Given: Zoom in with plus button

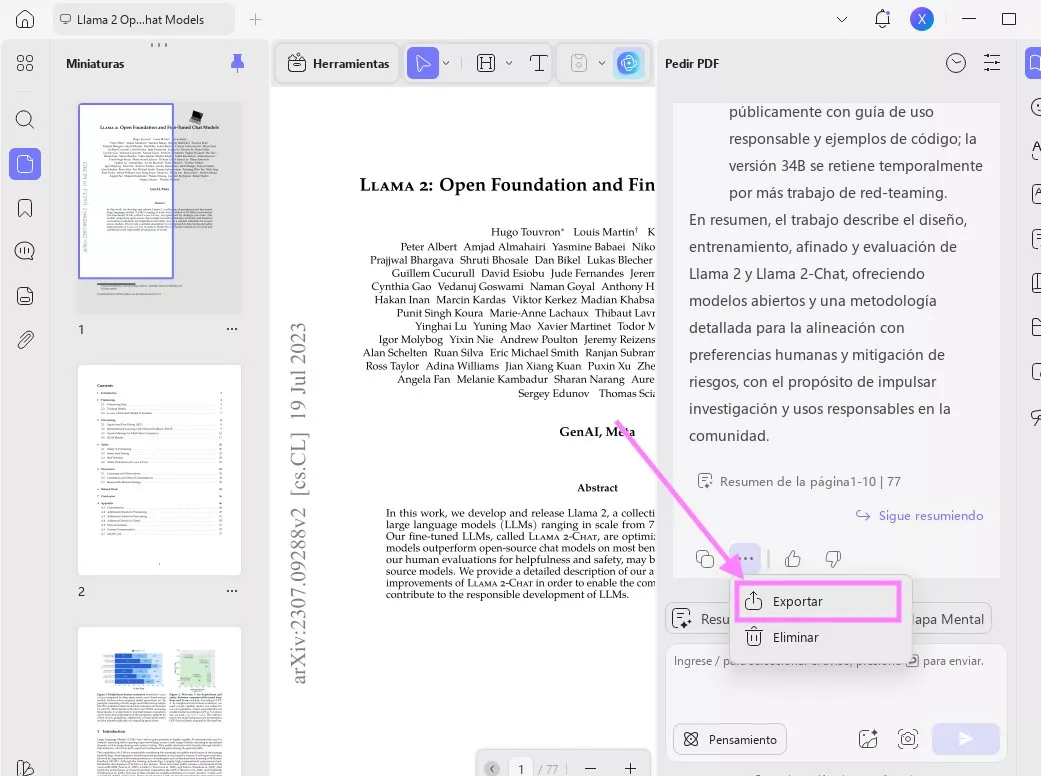Looking at the screenshot, I should coord(630,768).
